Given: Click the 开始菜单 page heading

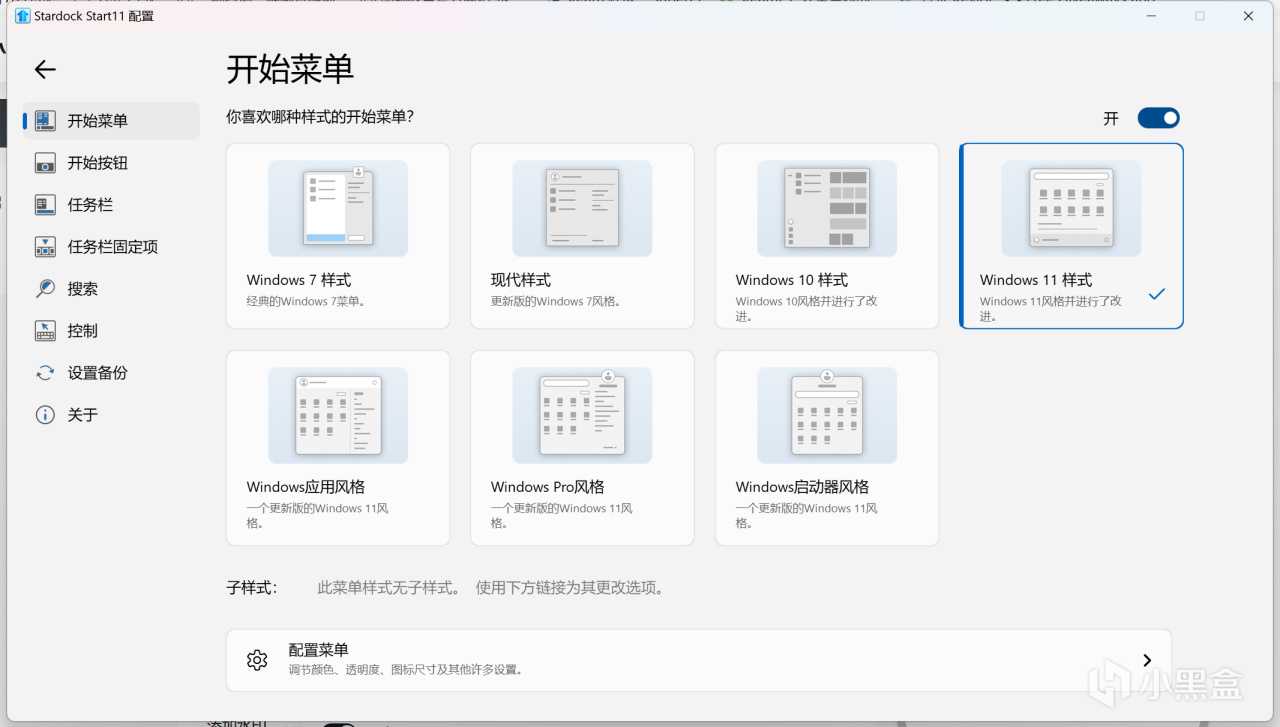Looking at the screenshot, I should click(291, 69).
